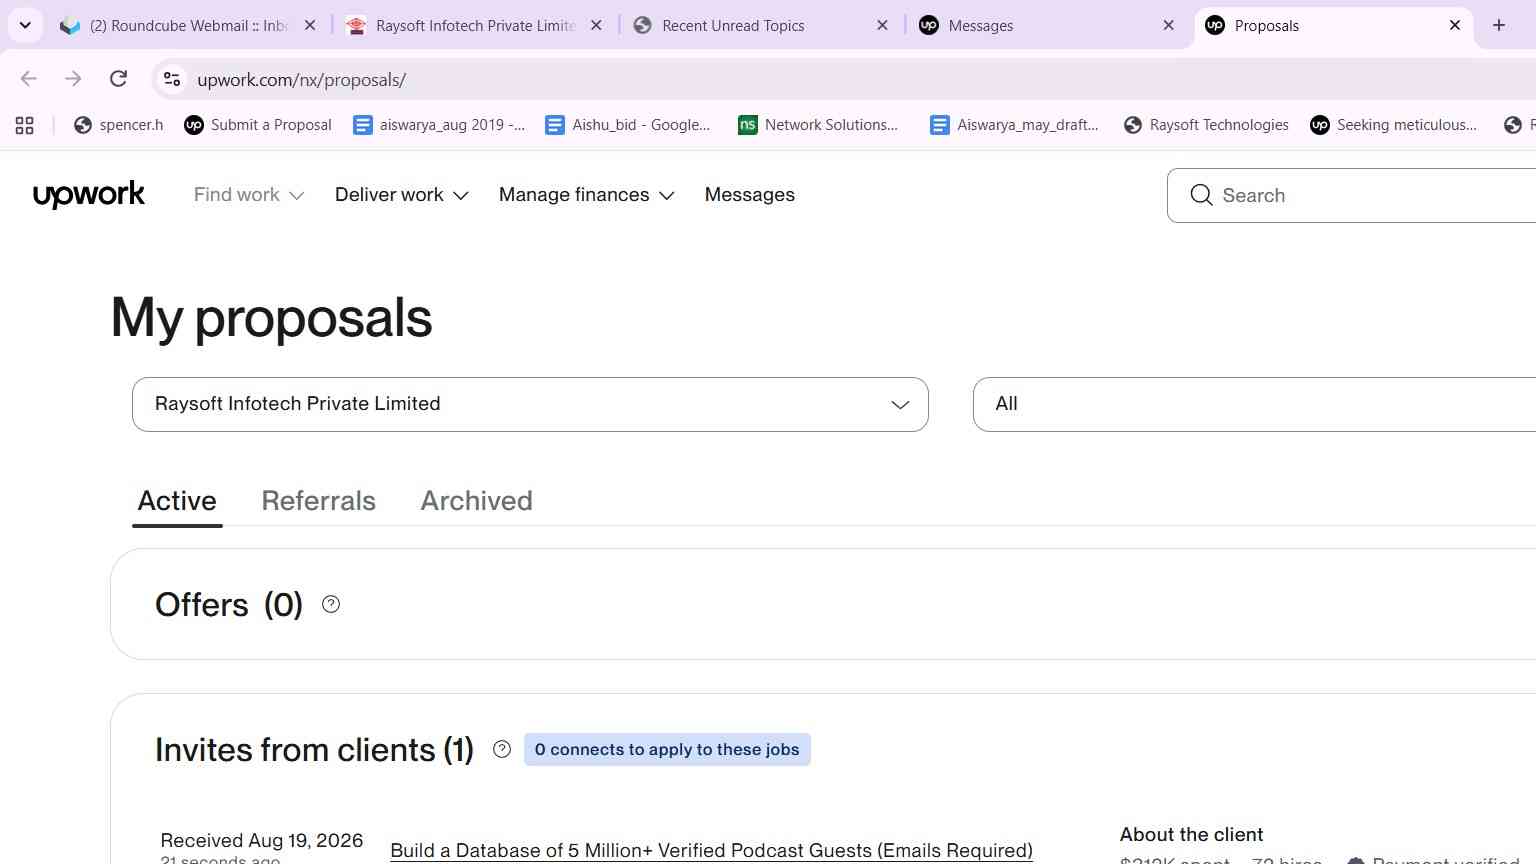Switch to the Referrals tab
The image size is (1536, 864).
tap(318, 501)
